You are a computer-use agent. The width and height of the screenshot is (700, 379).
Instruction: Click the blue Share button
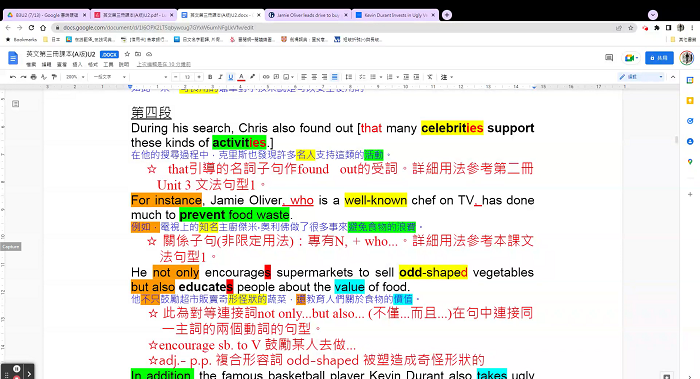pyautogui.click(x=659, y=58)
